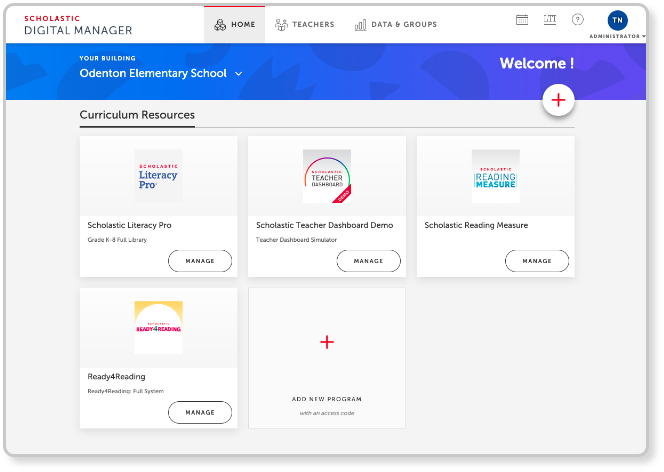Click the 'Ready4Reading: Full System' subtitle
664x472 pixels.
[125, 391]
